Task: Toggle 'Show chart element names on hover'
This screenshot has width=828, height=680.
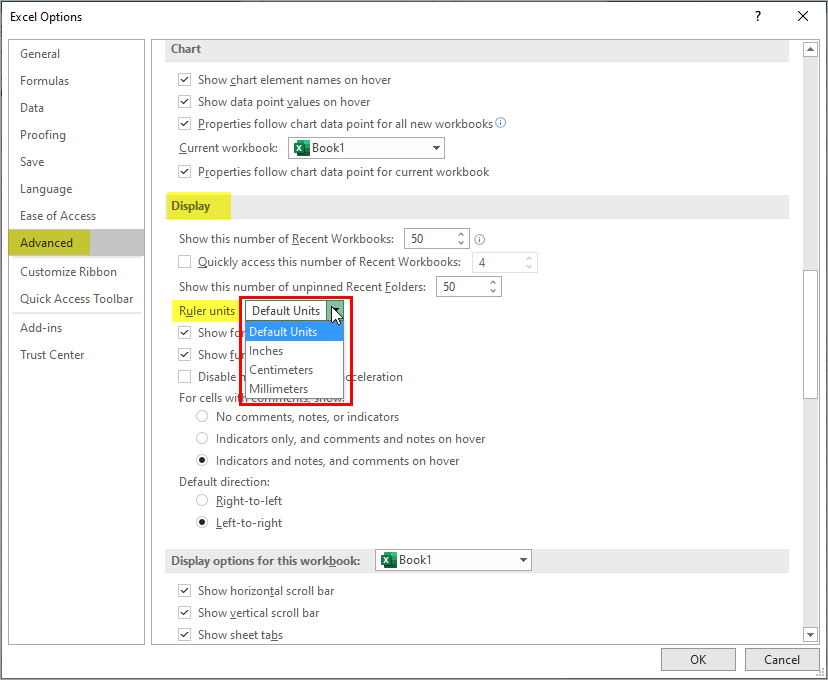Action: (x=184, y=80)
